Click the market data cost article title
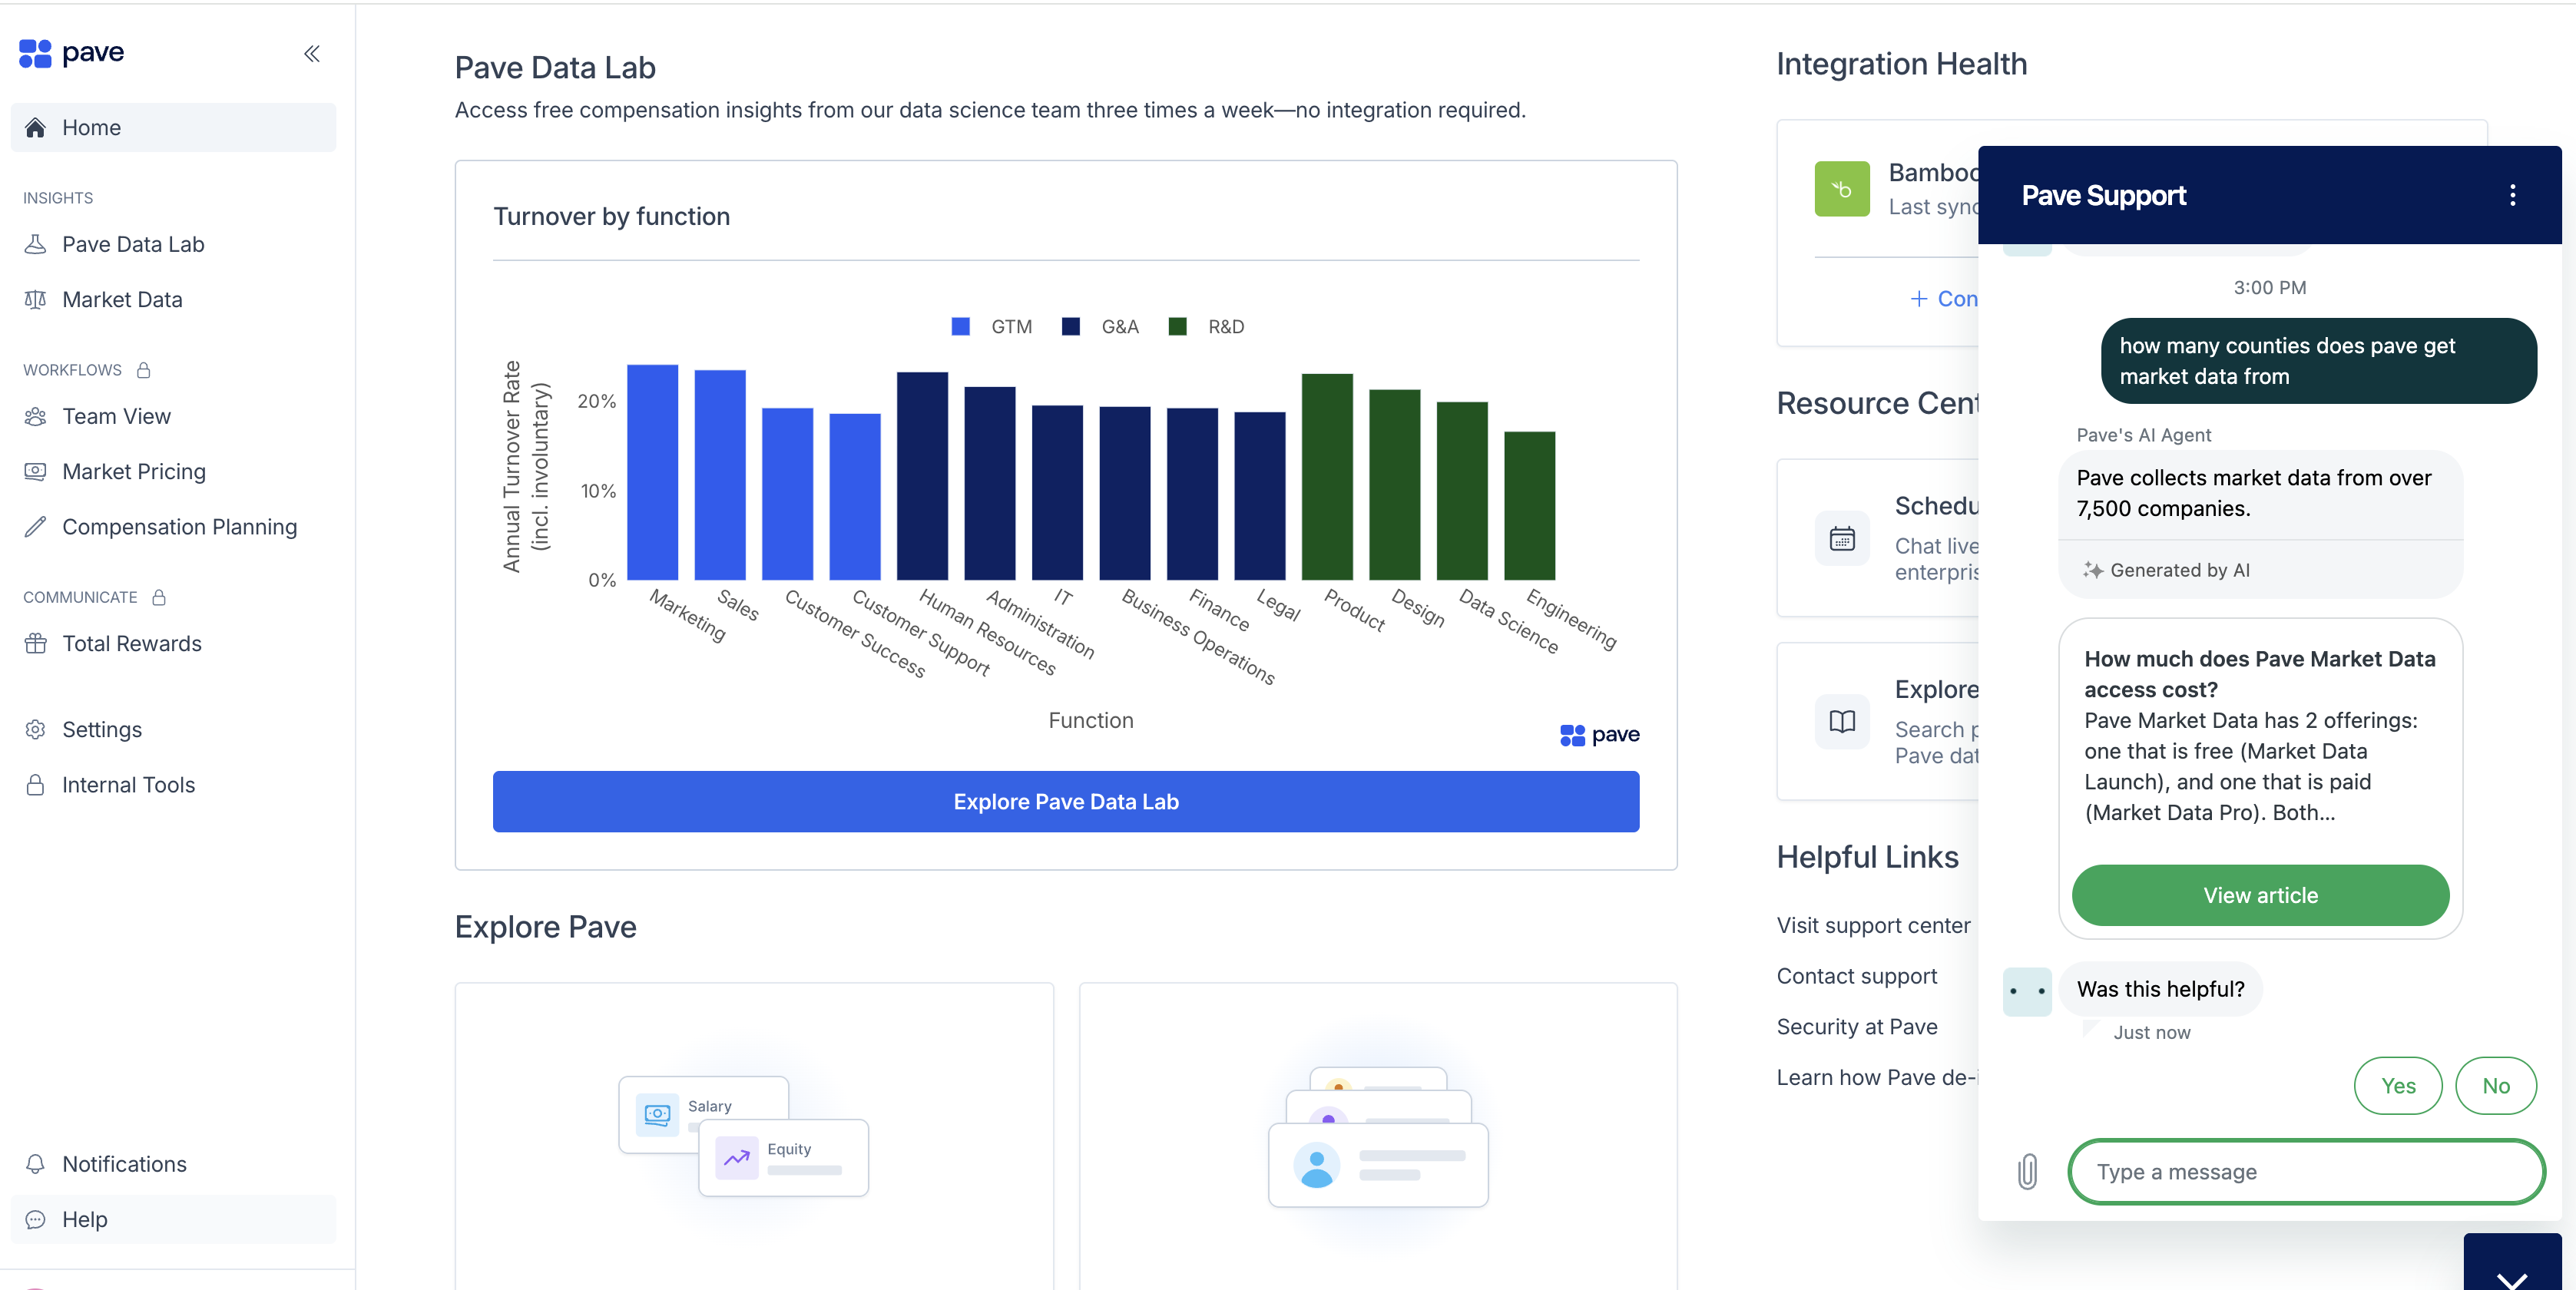Screen dimensions: 2576x1290 (x=2259, y=674)
